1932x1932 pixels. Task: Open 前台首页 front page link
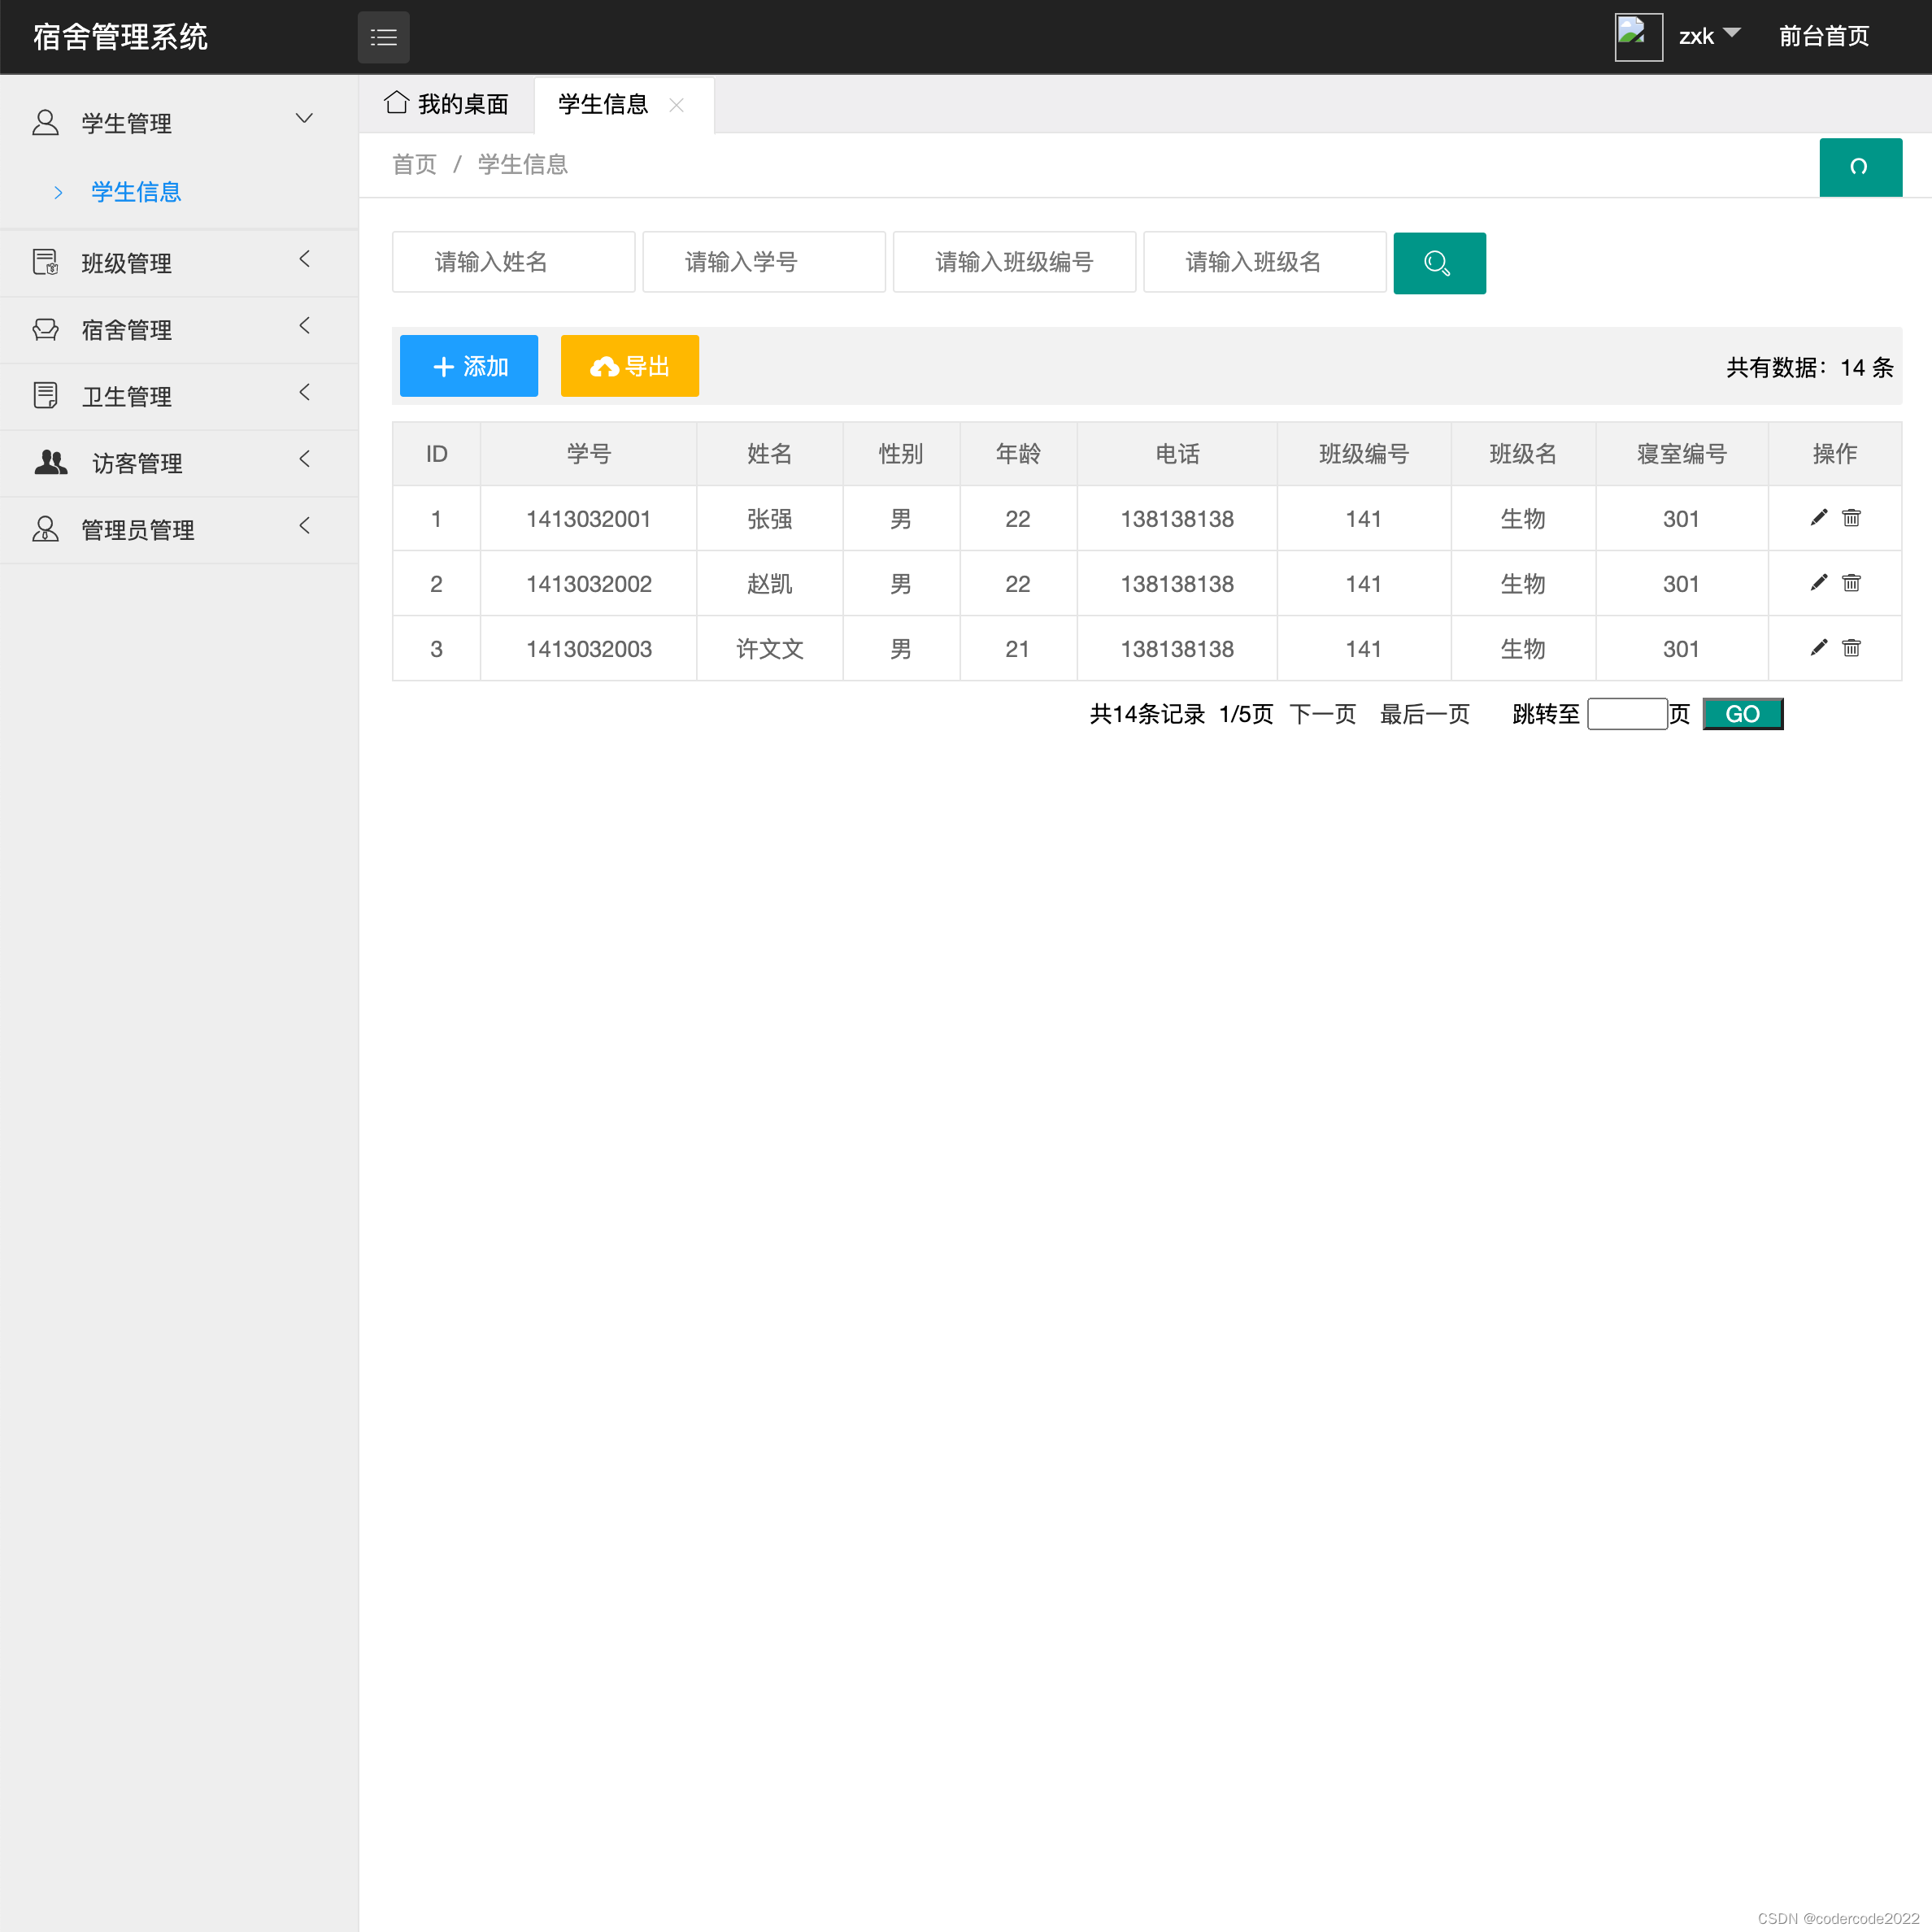(x=1823, y=36)
